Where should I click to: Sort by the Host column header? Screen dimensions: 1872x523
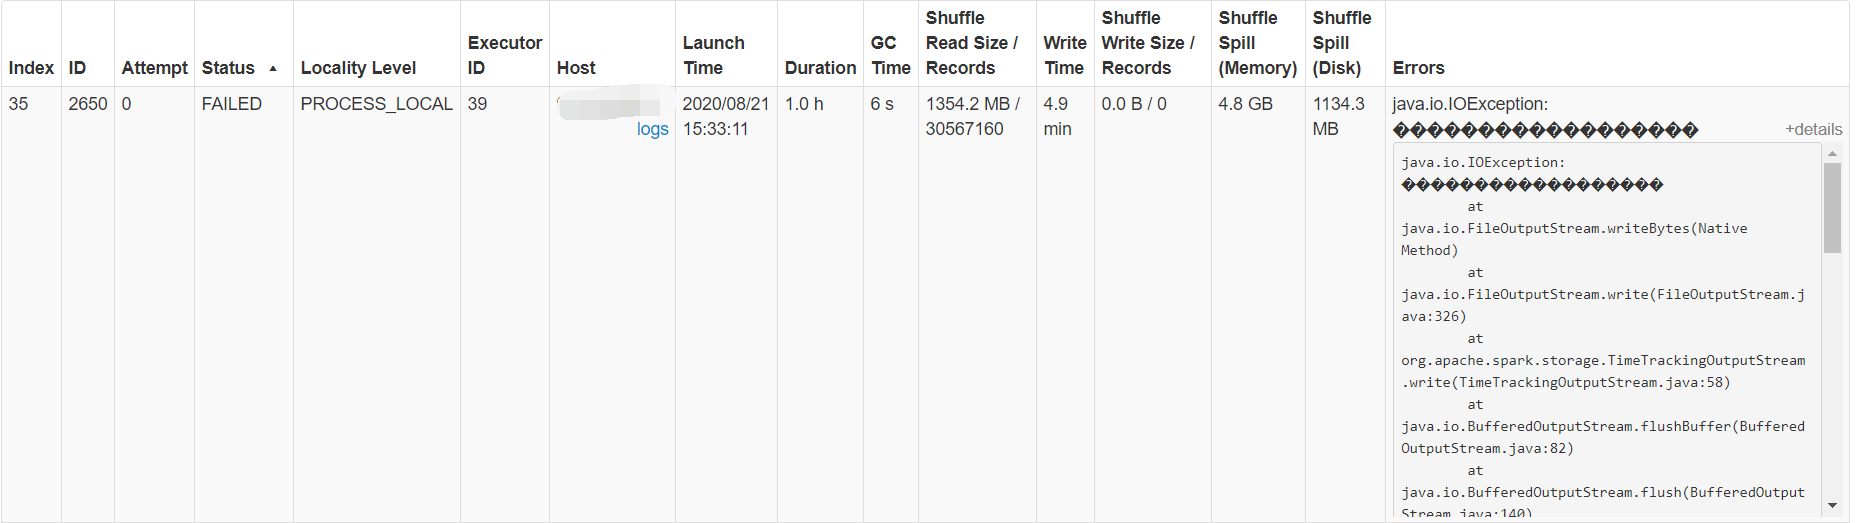[576, 68]
